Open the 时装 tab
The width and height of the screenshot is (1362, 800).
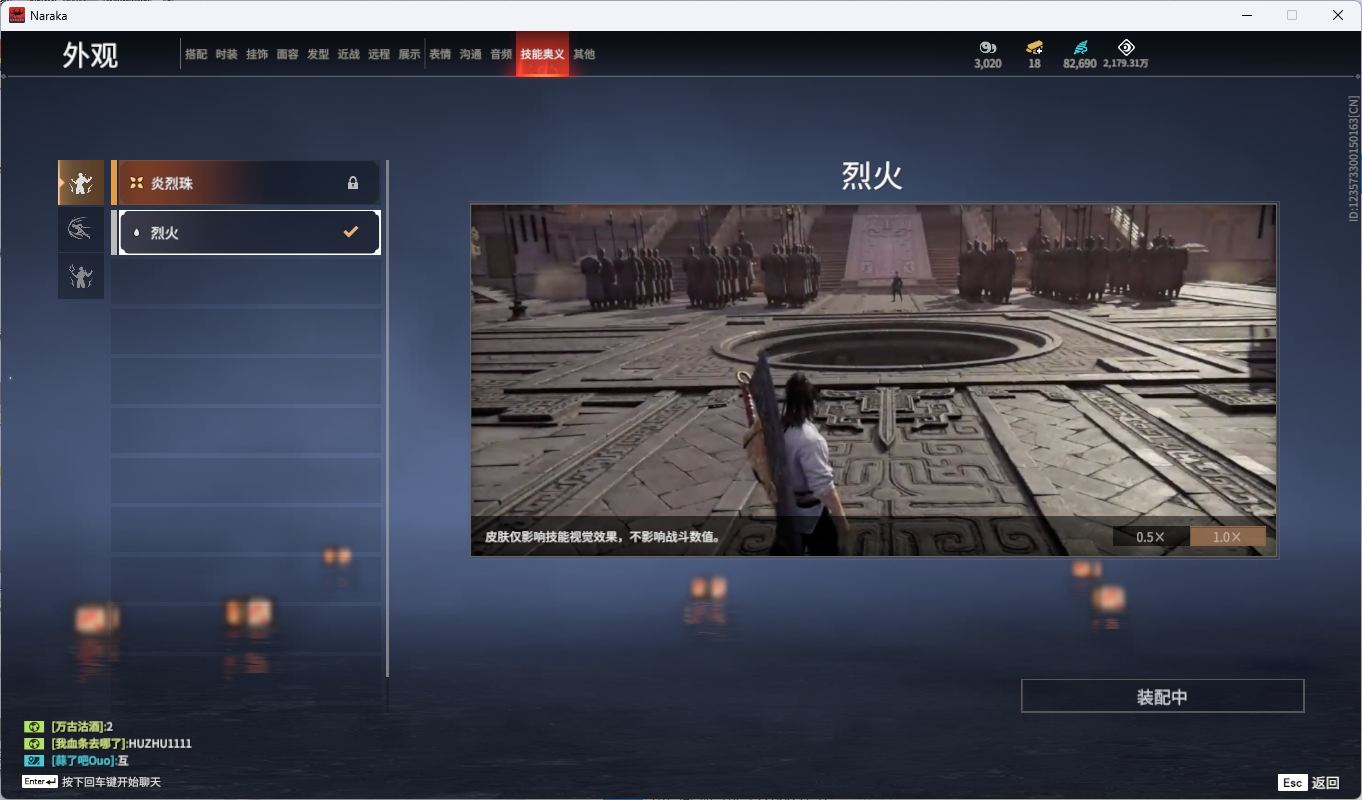(x=227, y=54)
